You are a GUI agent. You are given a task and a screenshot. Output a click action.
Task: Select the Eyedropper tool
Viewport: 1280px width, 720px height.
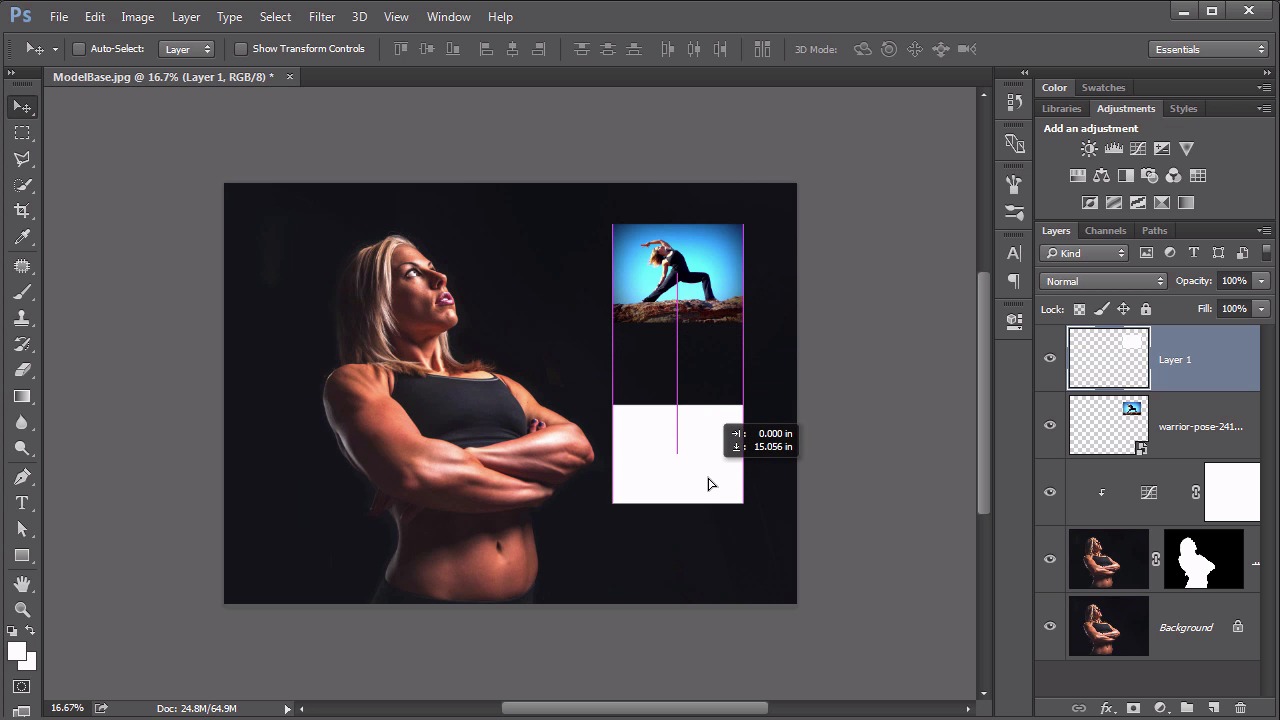[22, 237]
